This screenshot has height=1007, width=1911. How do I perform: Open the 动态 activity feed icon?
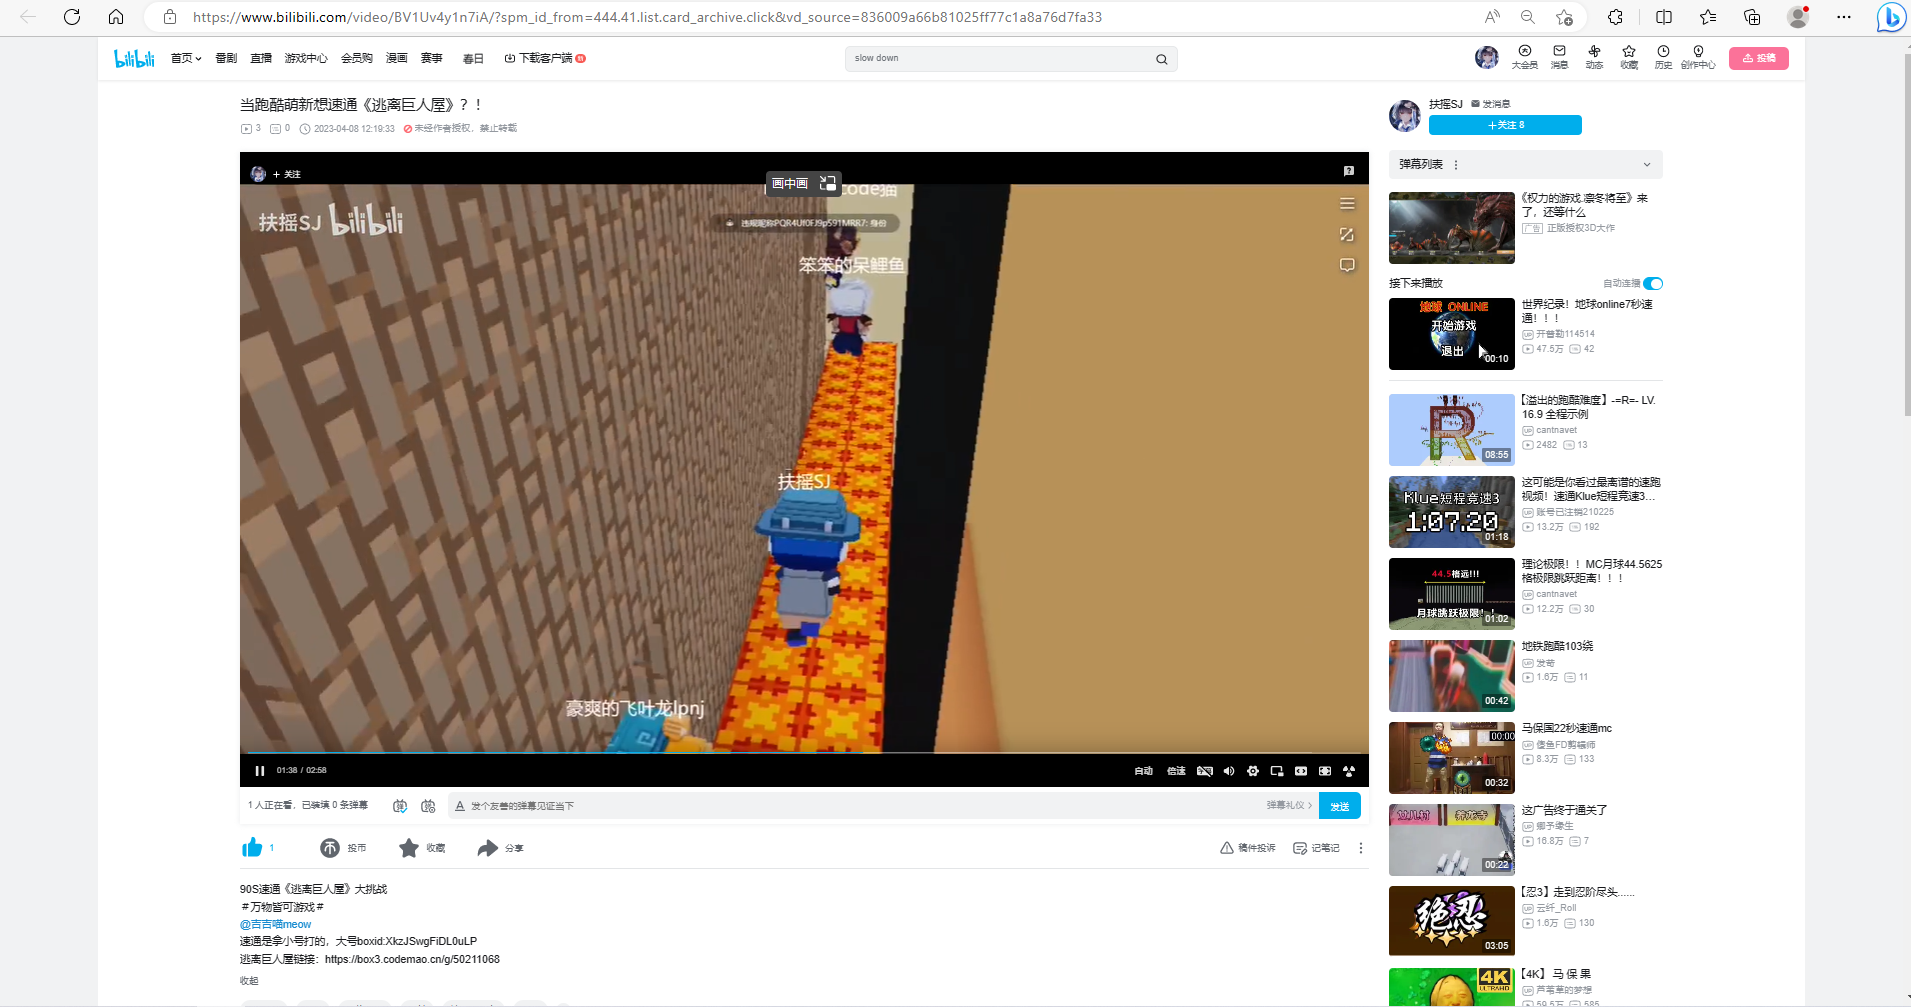[x=1594, y=57]
